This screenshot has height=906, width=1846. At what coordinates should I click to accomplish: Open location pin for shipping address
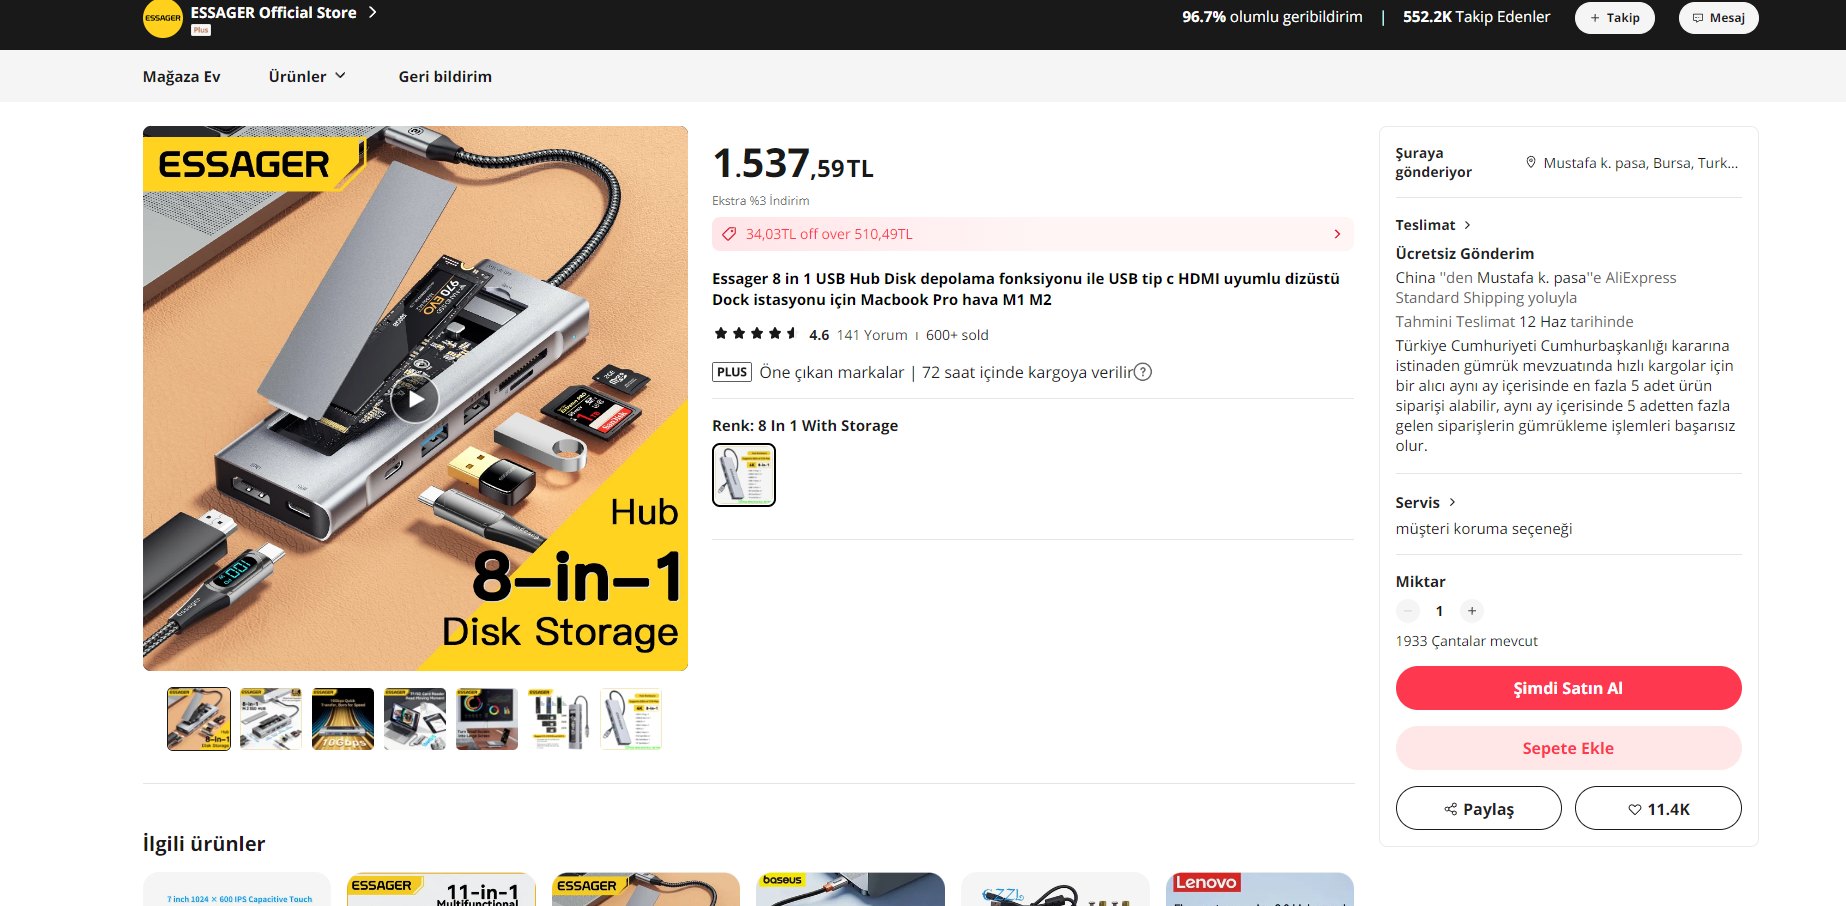1530,162
